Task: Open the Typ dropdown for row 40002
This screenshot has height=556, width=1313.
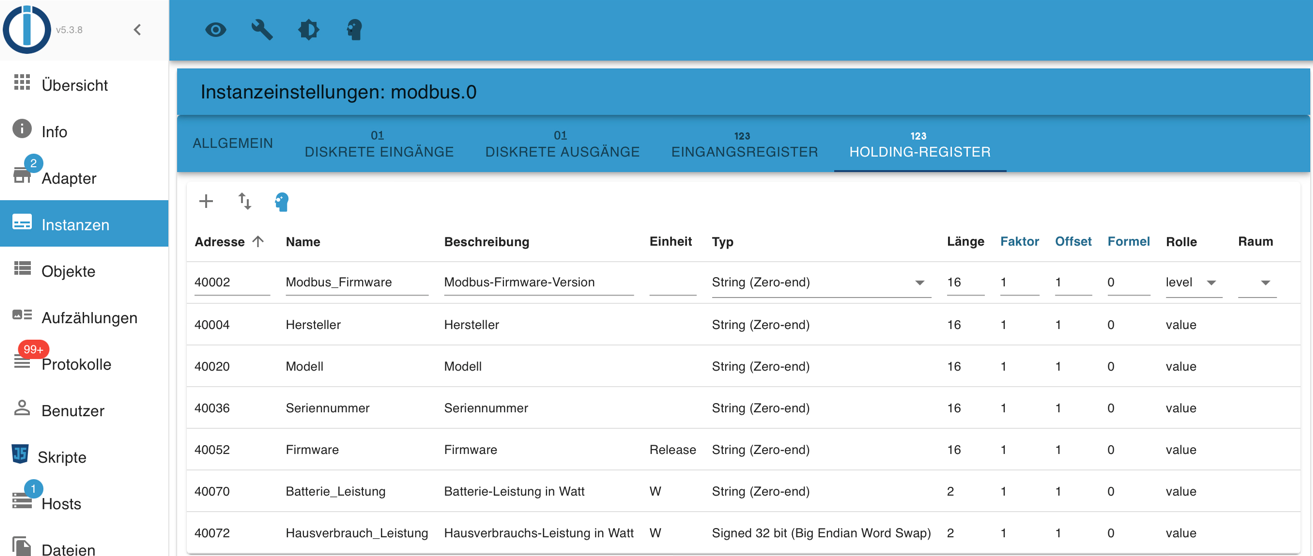Action: 820,283
